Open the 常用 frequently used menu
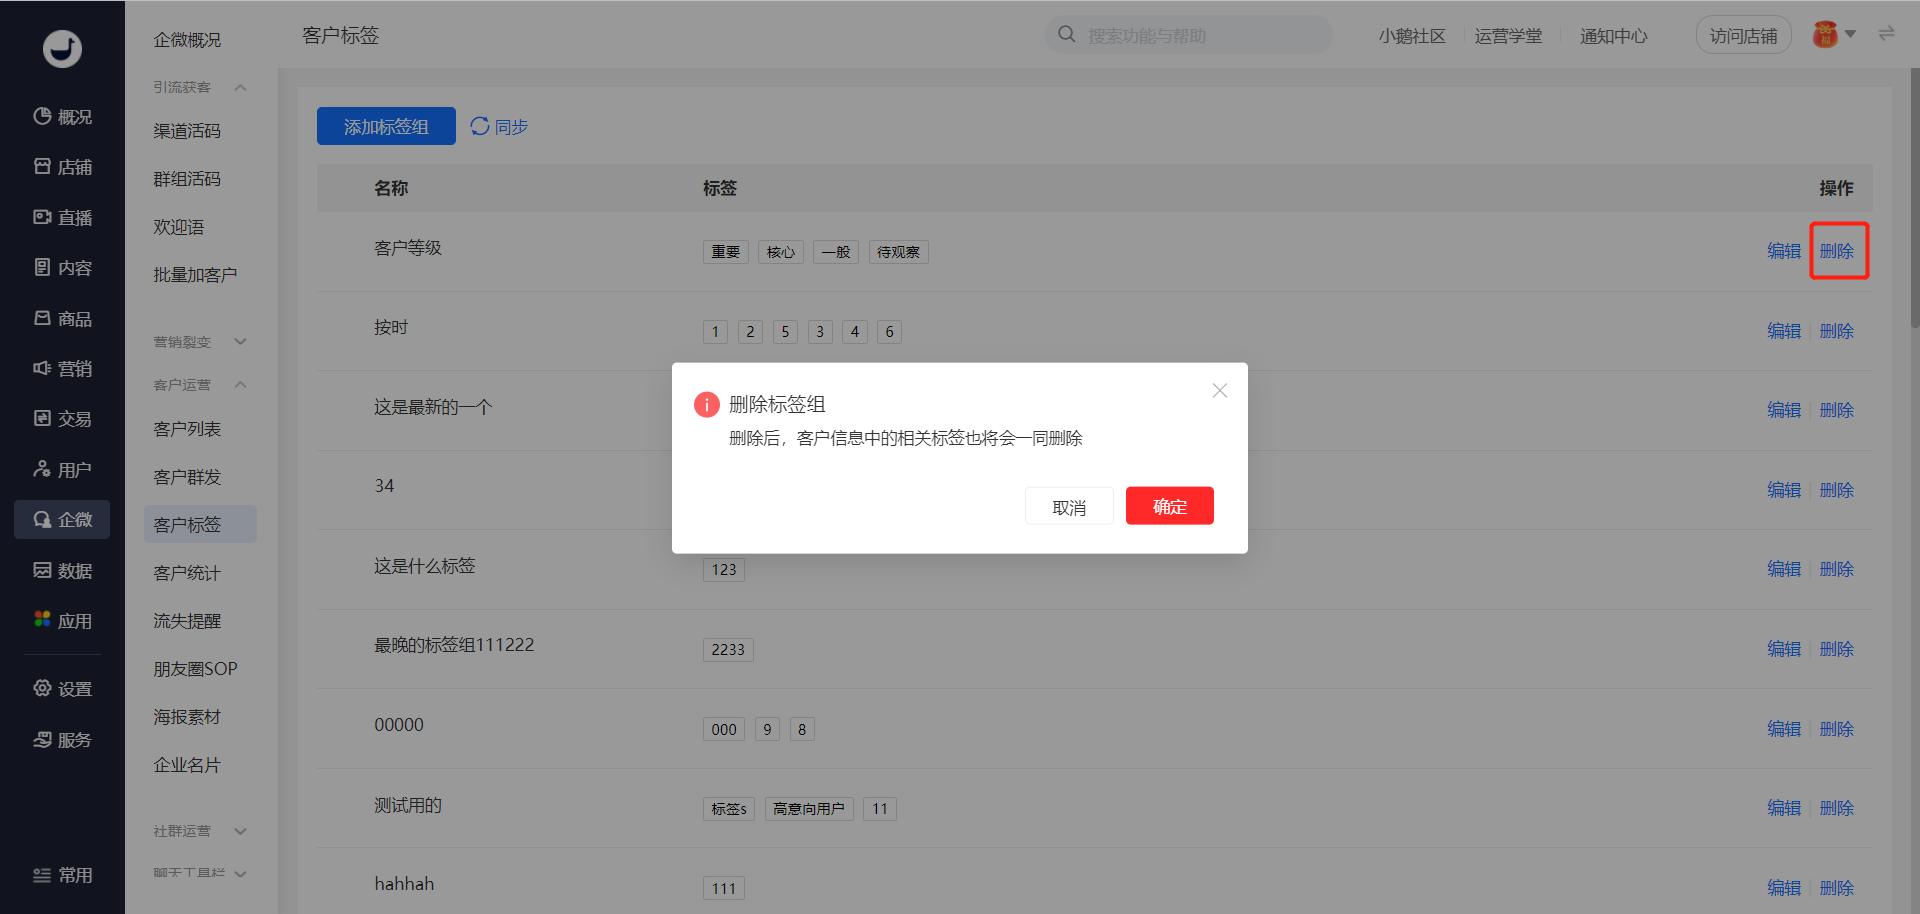The image size is (1920, 914). click(x=62, y=875)
